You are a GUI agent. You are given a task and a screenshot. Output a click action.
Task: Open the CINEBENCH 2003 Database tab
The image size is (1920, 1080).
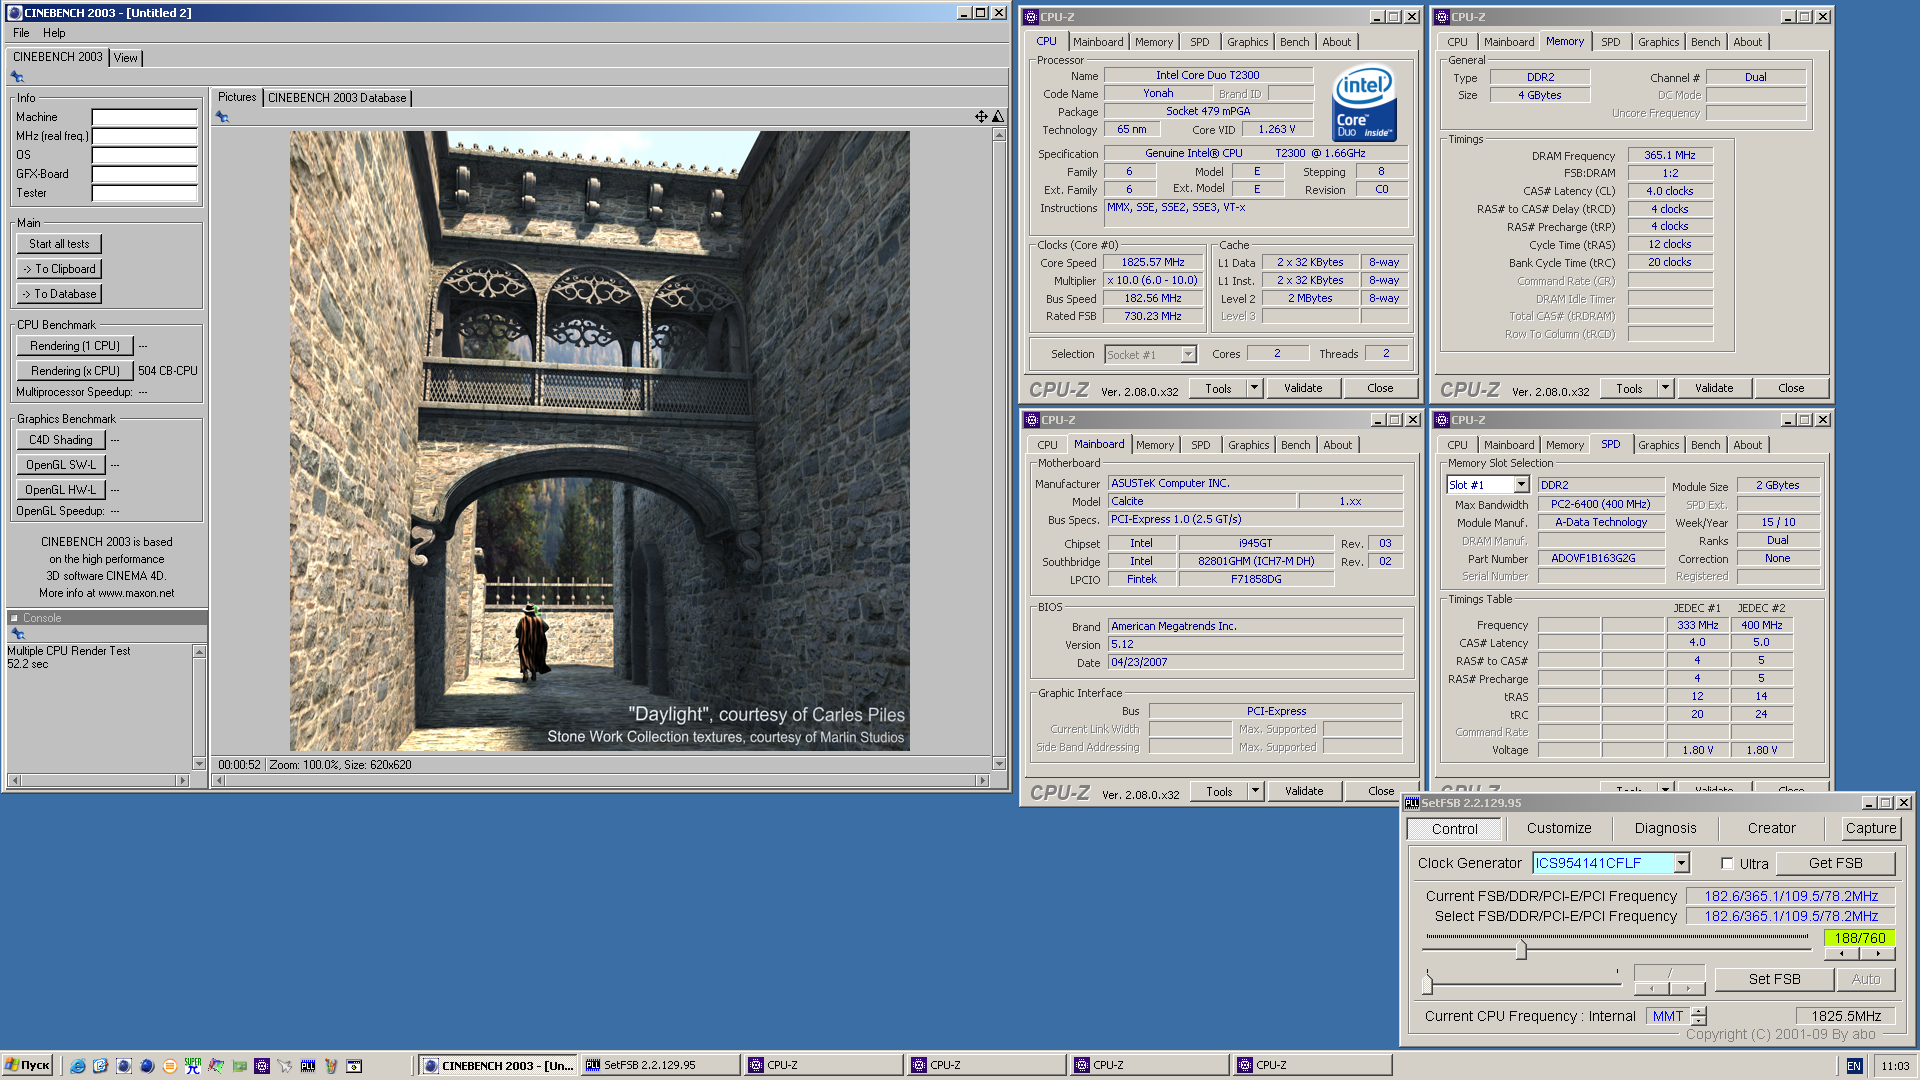click(337, 98)
